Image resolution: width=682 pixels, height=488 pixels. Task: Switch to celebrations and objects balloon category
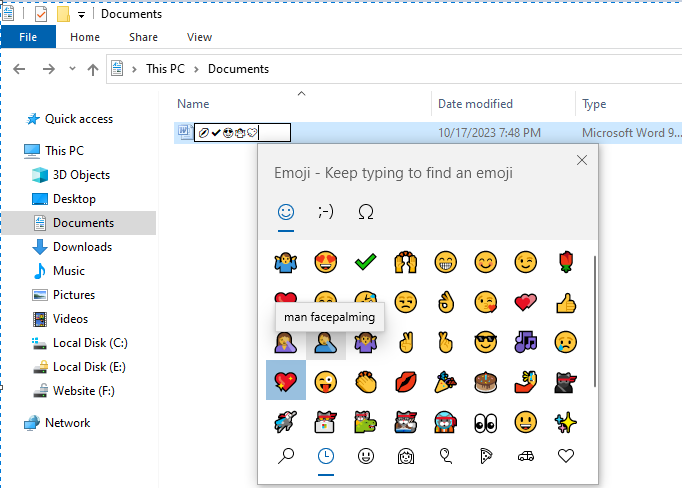[x=446, y=456]
